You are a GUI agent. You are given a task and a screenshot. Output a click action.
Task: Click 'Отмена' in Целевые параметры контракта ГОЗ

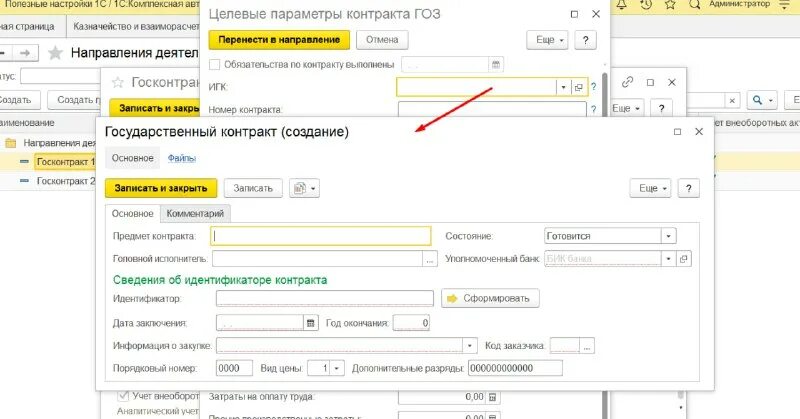pyautogui.click(x=382, y=40)
